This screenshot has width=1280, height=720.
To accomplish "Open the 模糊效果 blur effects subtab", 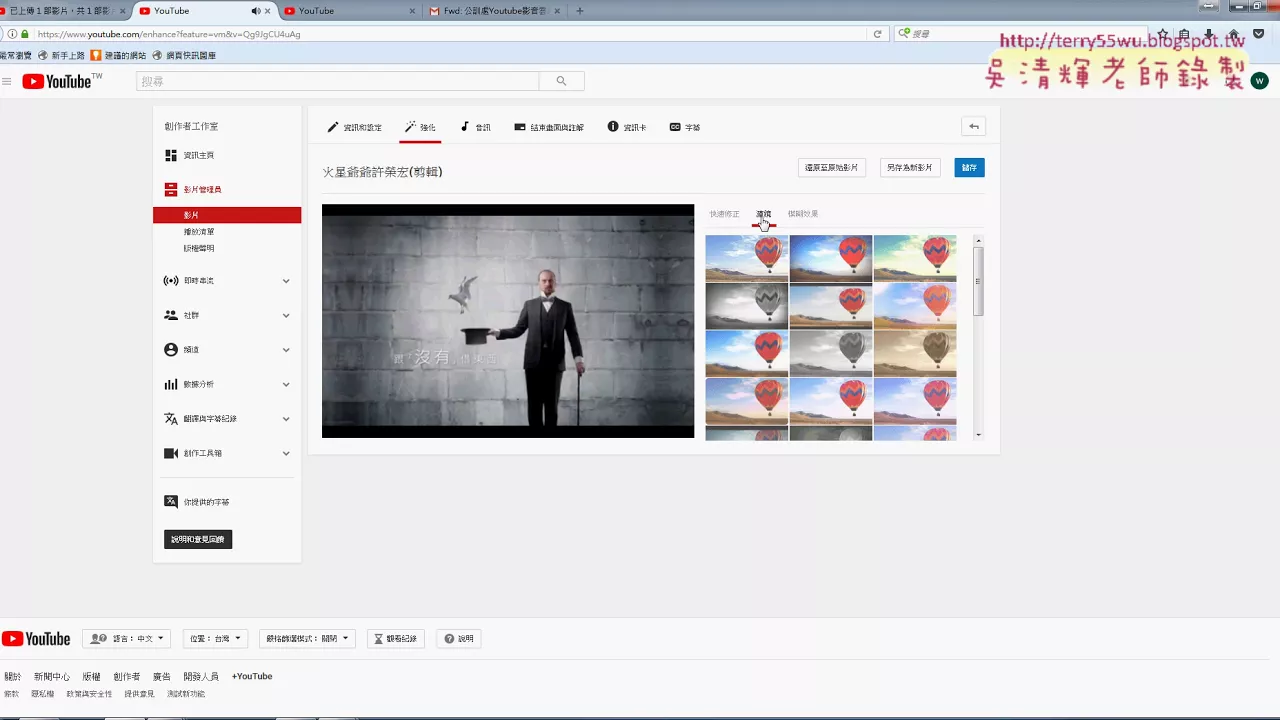I will [x=803, y=214].
